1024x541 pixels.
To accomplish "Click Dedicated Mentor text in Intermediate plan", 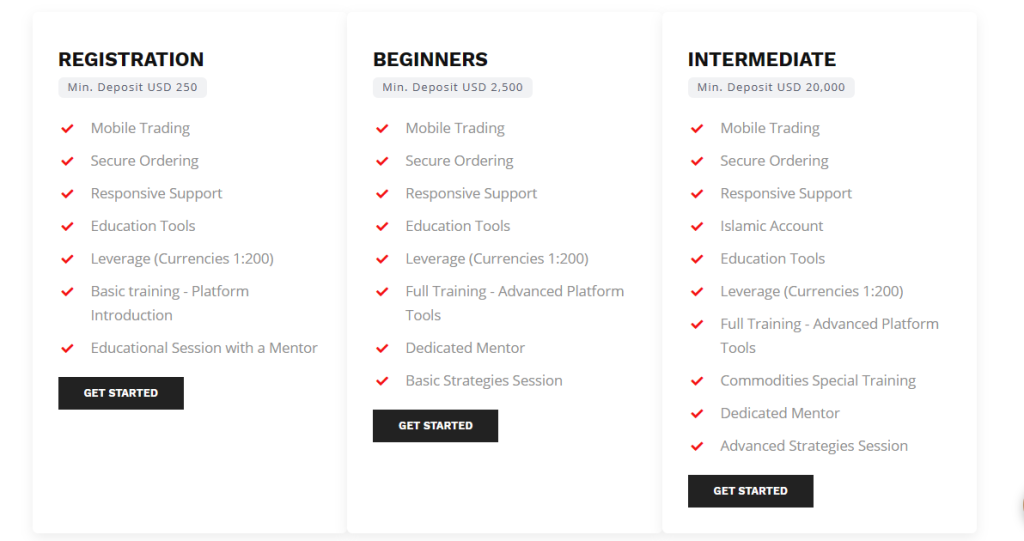I will [x=780, y=413].
